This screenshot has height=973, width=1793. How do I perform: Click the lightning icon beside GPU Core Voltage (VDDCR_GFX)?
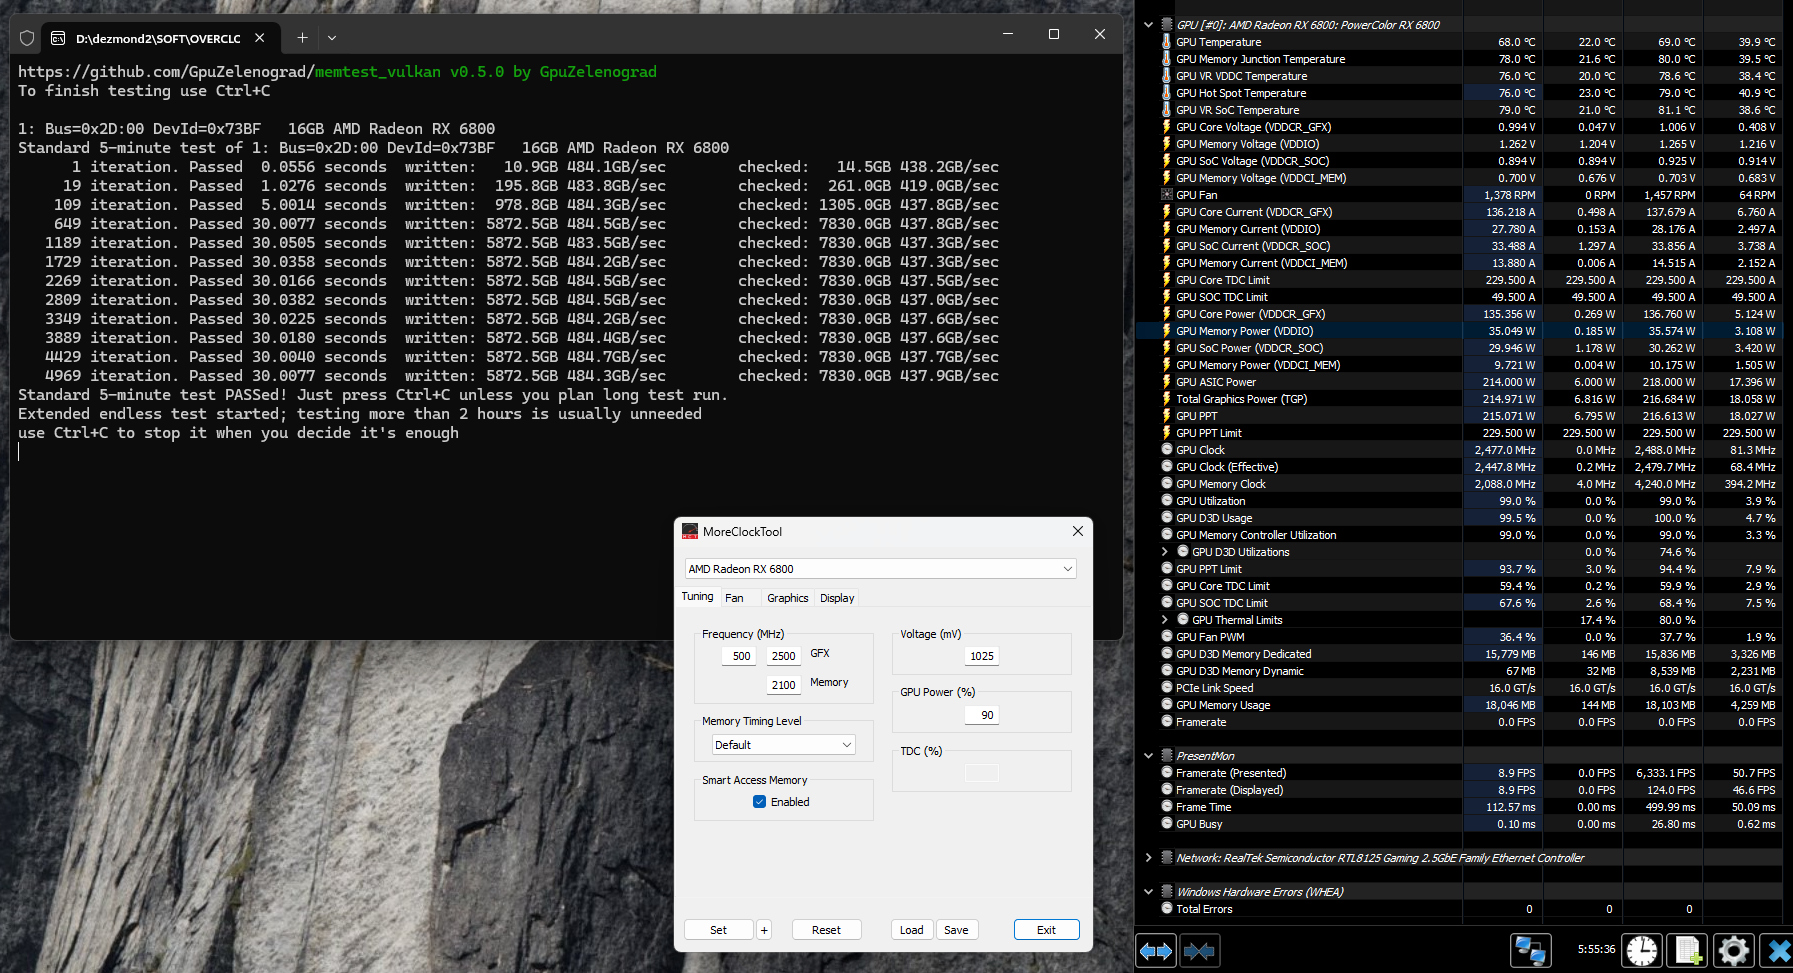click(x=1166, y=127)
